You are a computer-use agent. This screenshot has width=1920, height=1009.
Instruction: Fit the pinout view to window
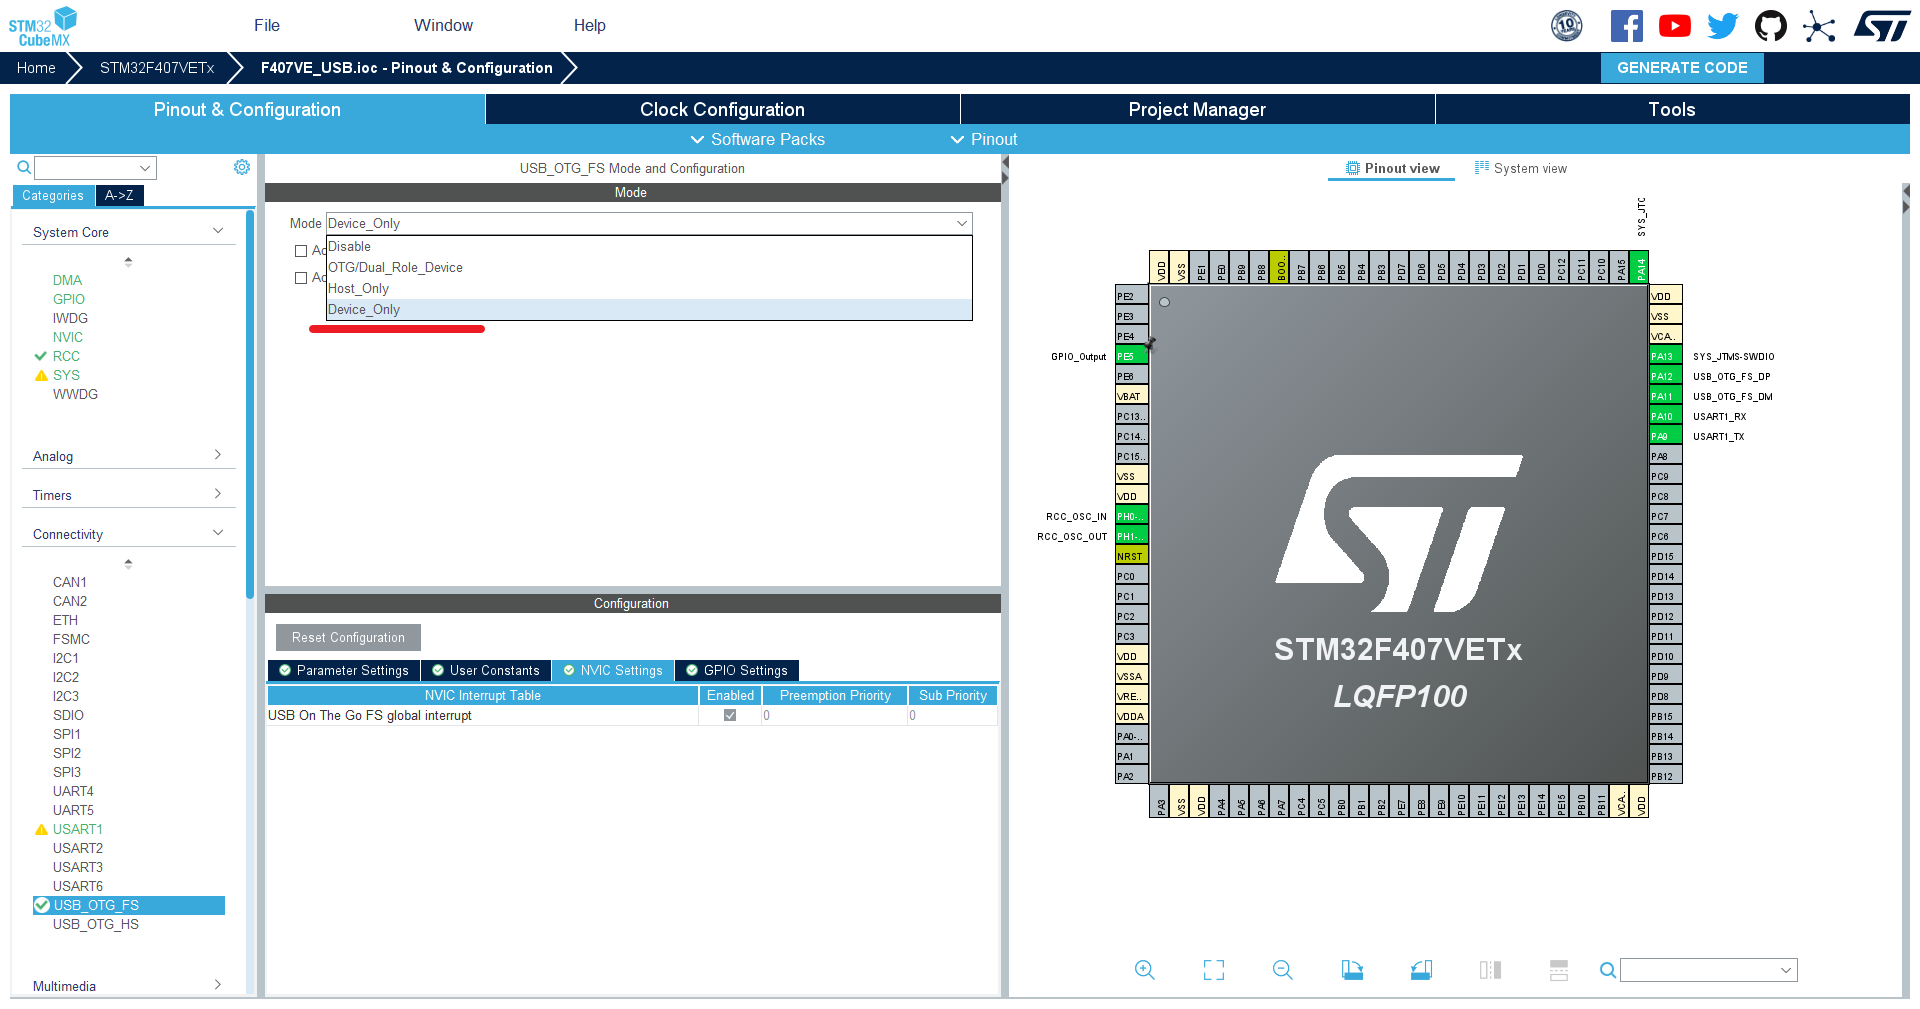pos(1214,969)
